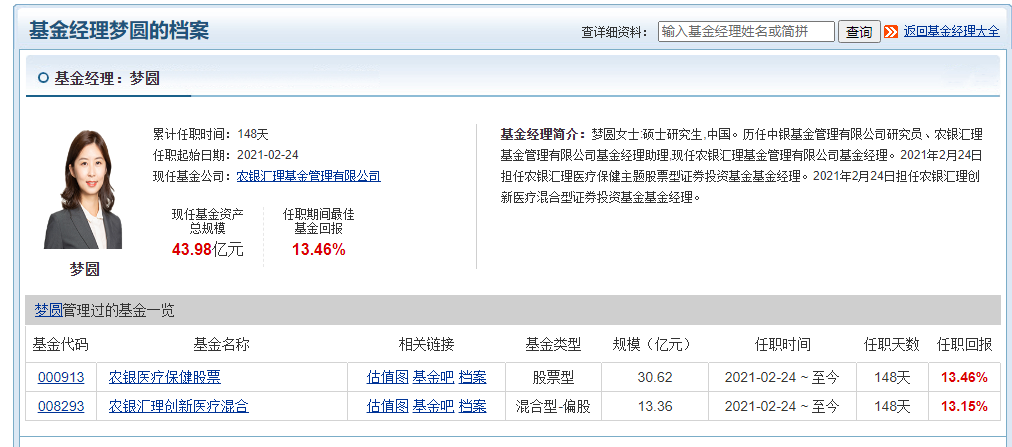The width and height of the screenshot is (1012, 447).
Task: Click the 相关链接 column header
Action: tap(427, 345)
